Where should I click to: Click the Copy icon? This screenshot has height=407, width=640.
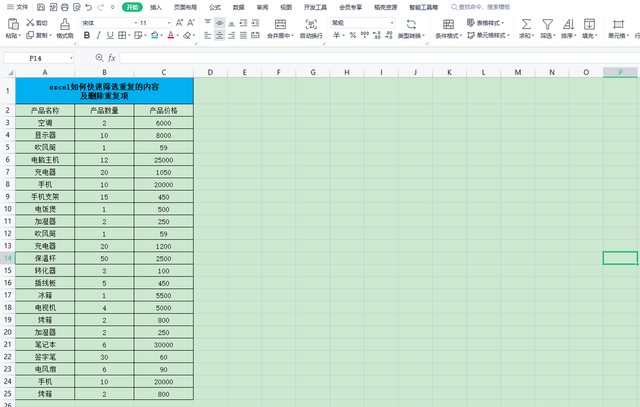pyautogui.click(x=30, y=36)
